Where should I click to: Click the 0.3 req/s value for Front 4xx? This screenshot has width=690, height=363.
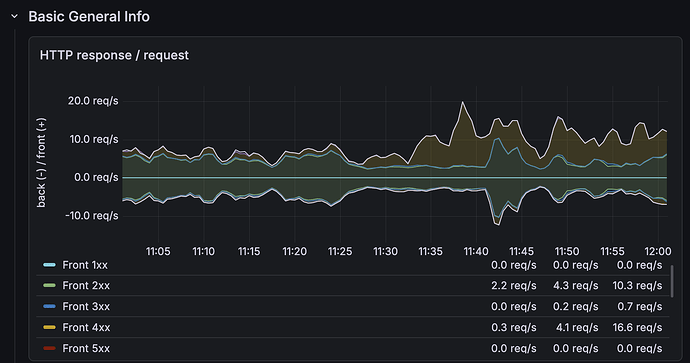coord(514,327)
